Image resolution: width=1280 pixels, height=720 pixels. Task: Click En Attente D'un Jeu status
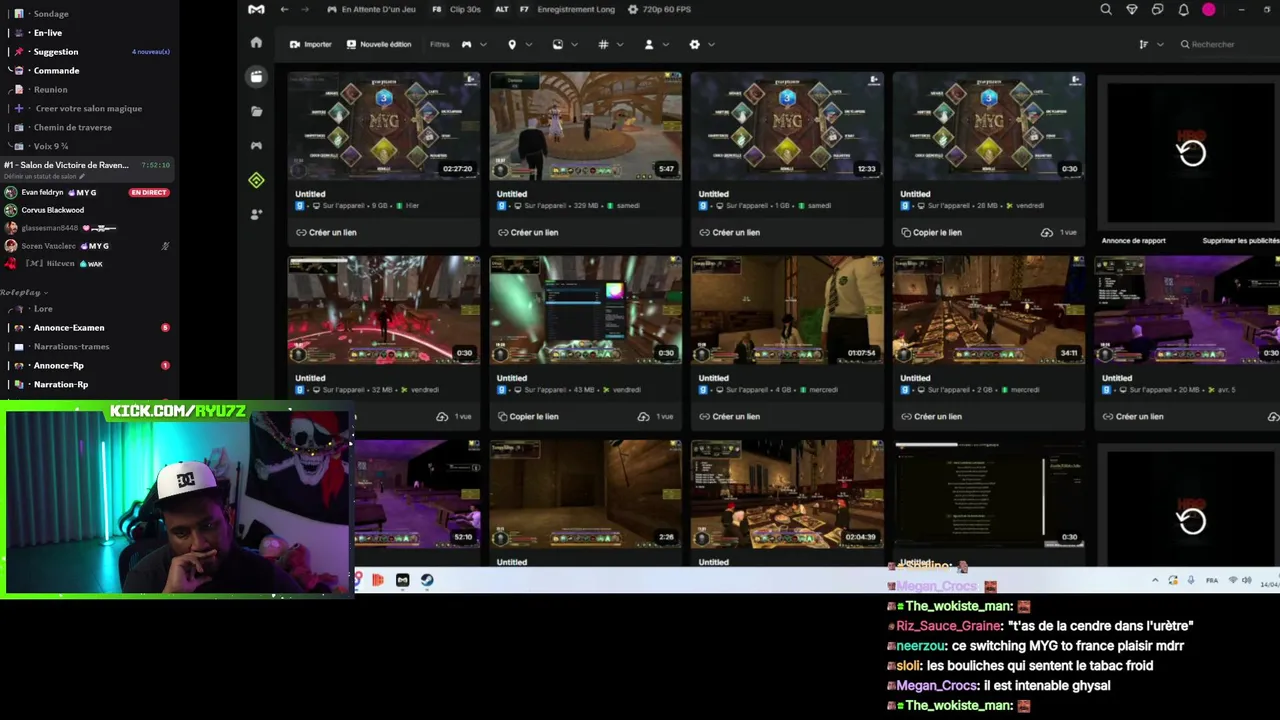pyautogui.click(x=372, y=9)
